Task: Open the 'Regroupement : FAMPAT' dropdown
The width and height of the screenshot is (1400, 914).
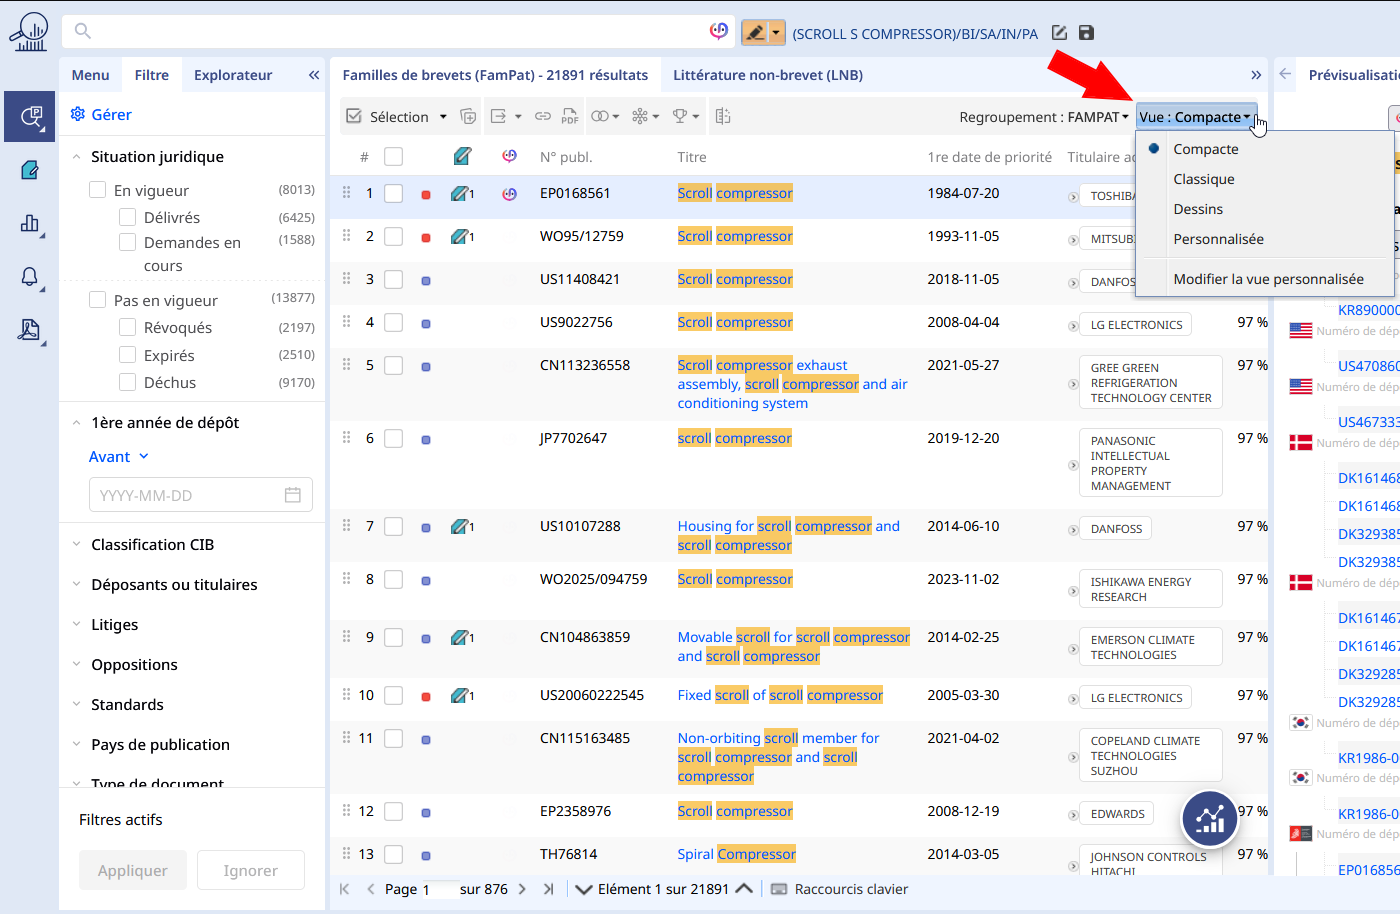Action: [x=1043, y=117]
